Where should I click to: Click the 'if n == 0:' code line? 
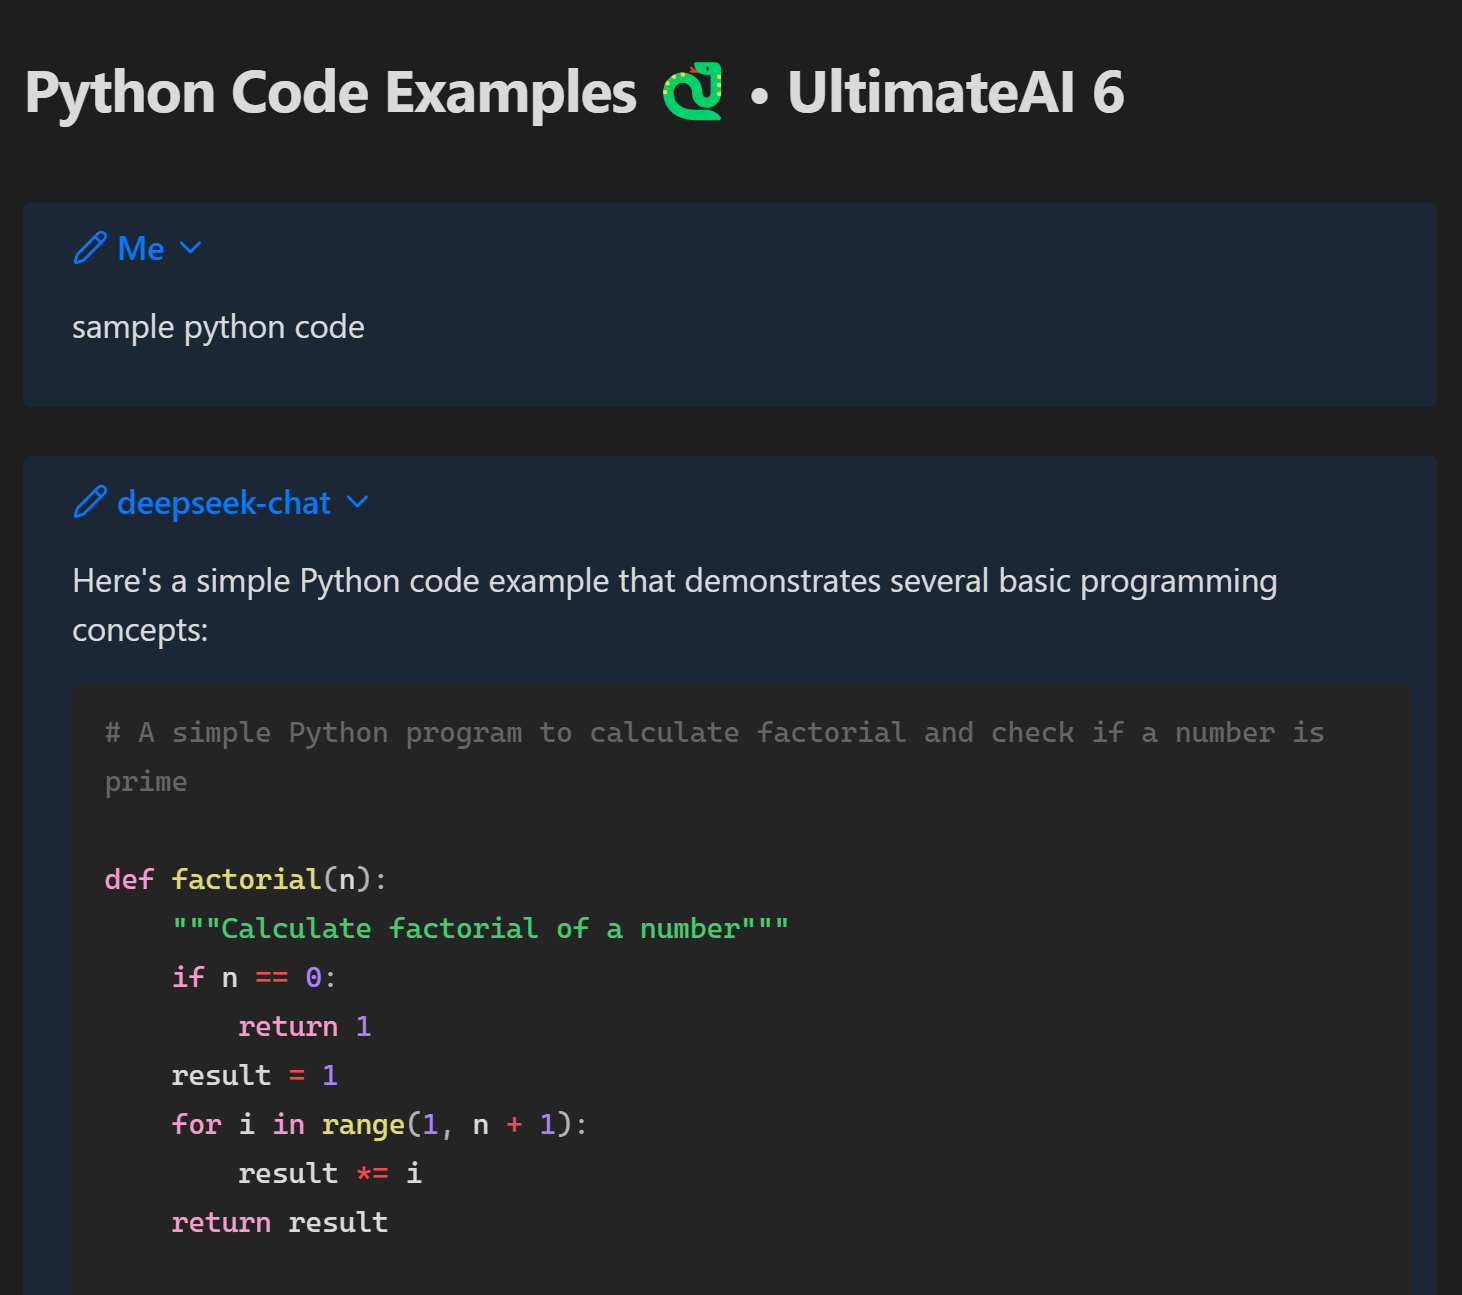point(254,977)
